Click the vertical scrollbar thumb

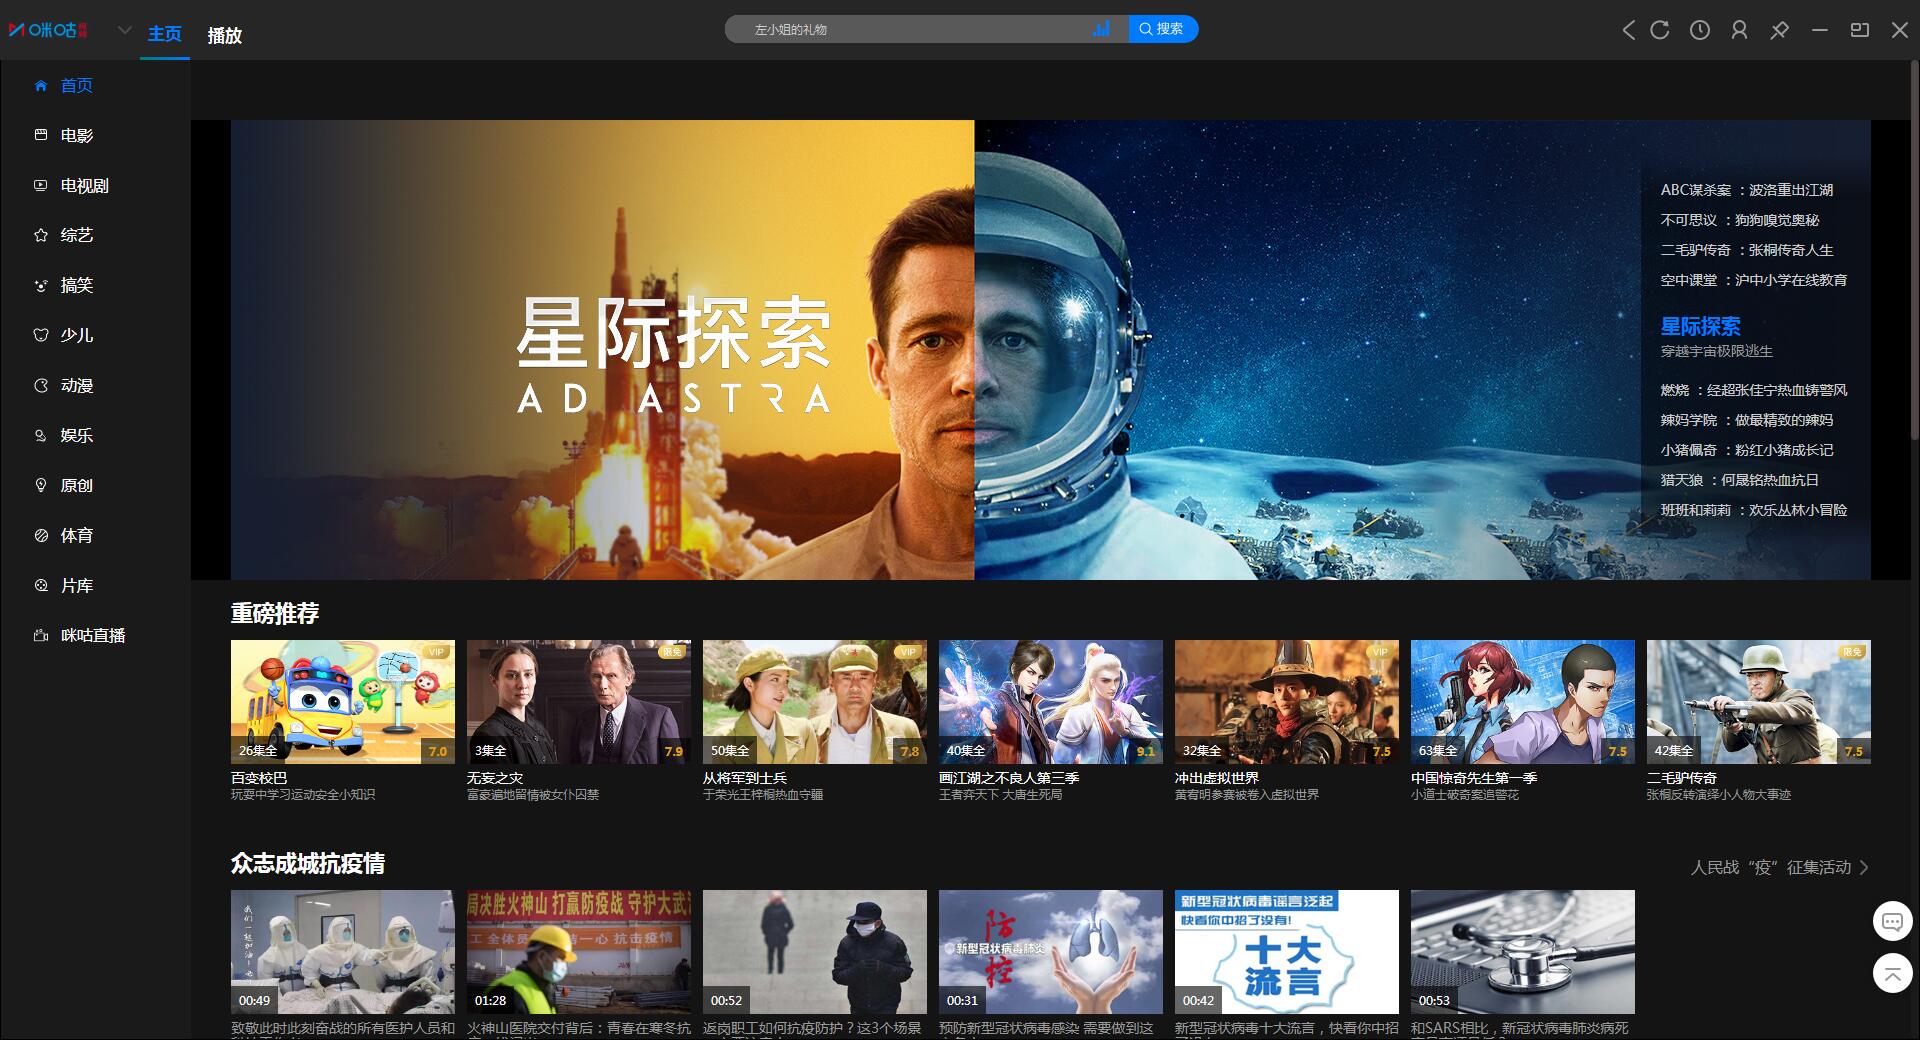pyautogui.click(x=1915, y=250)
